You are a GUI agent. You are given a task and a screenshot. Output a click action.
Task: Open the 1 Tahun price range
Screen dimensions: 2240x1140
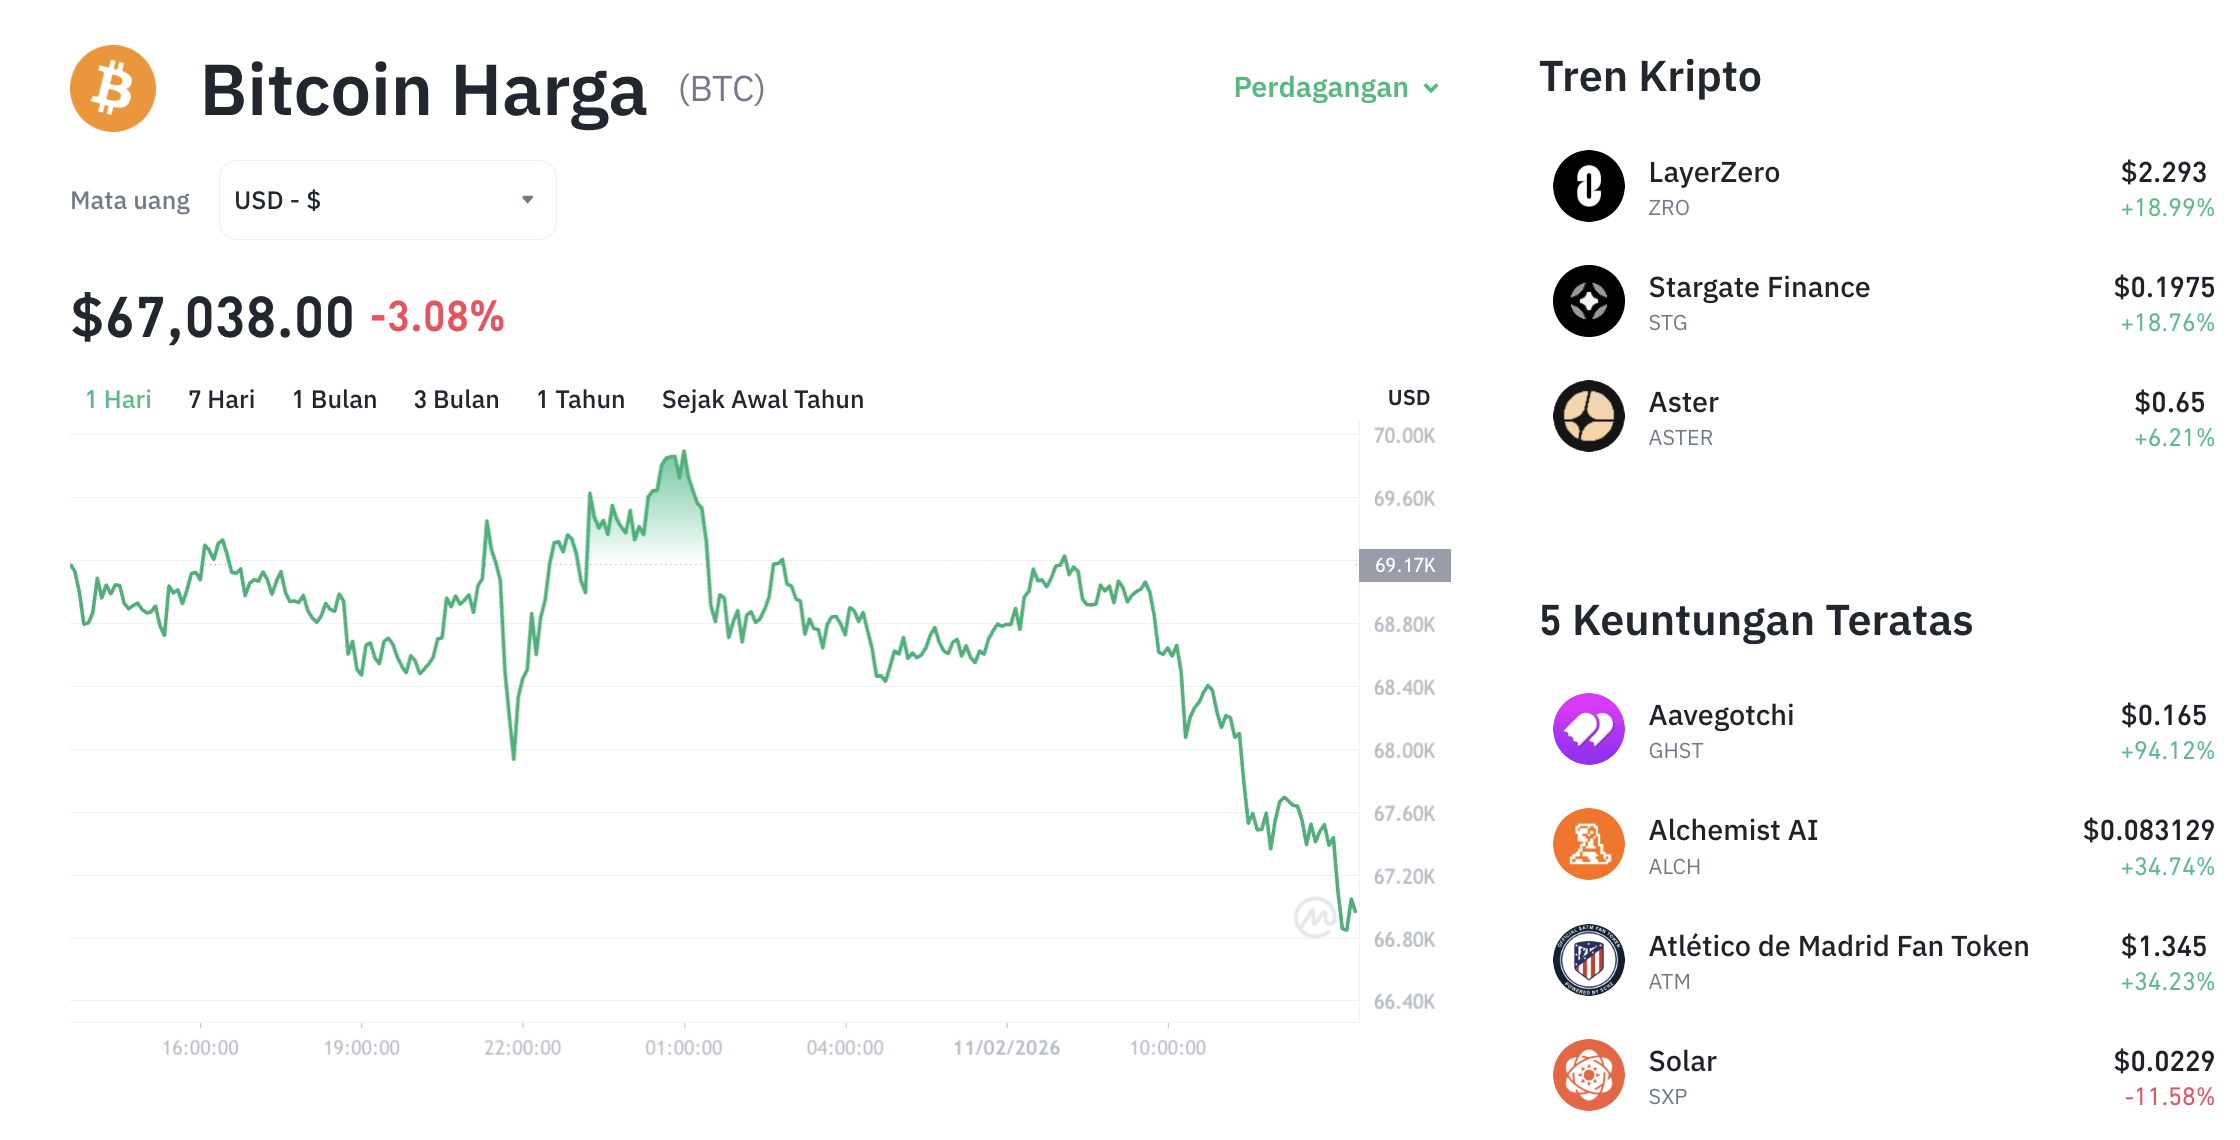pos(580,399)
